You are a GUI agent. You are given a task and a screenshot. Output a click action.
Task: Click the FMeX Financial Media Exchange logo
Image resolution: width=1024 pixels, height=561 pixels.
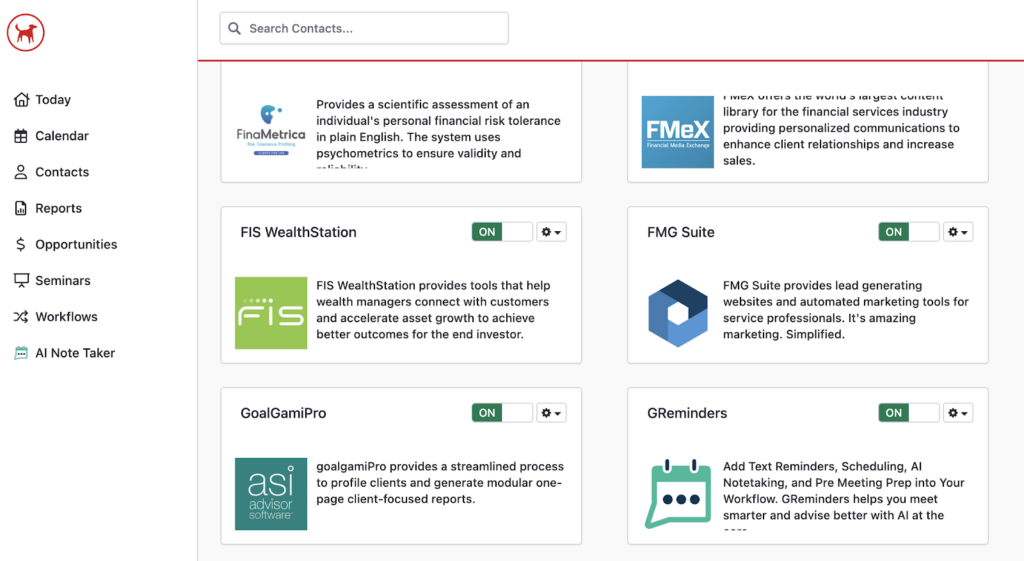[677, 132]
